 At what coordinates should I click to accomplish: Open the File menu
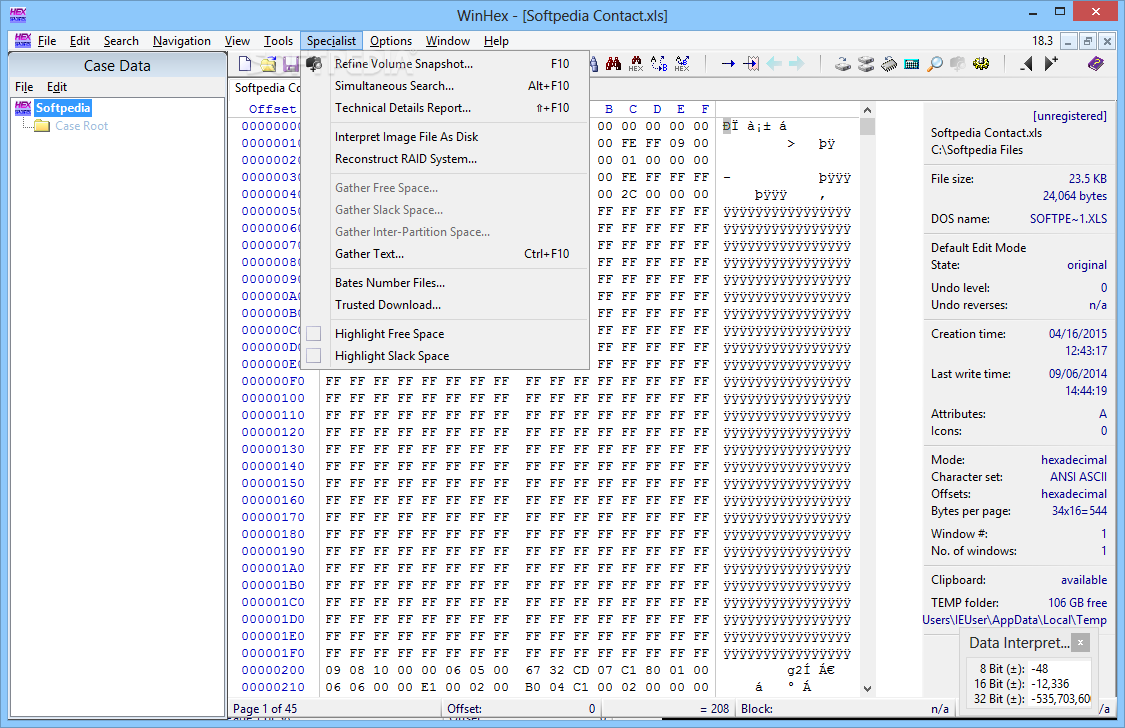tap(47, 41)
